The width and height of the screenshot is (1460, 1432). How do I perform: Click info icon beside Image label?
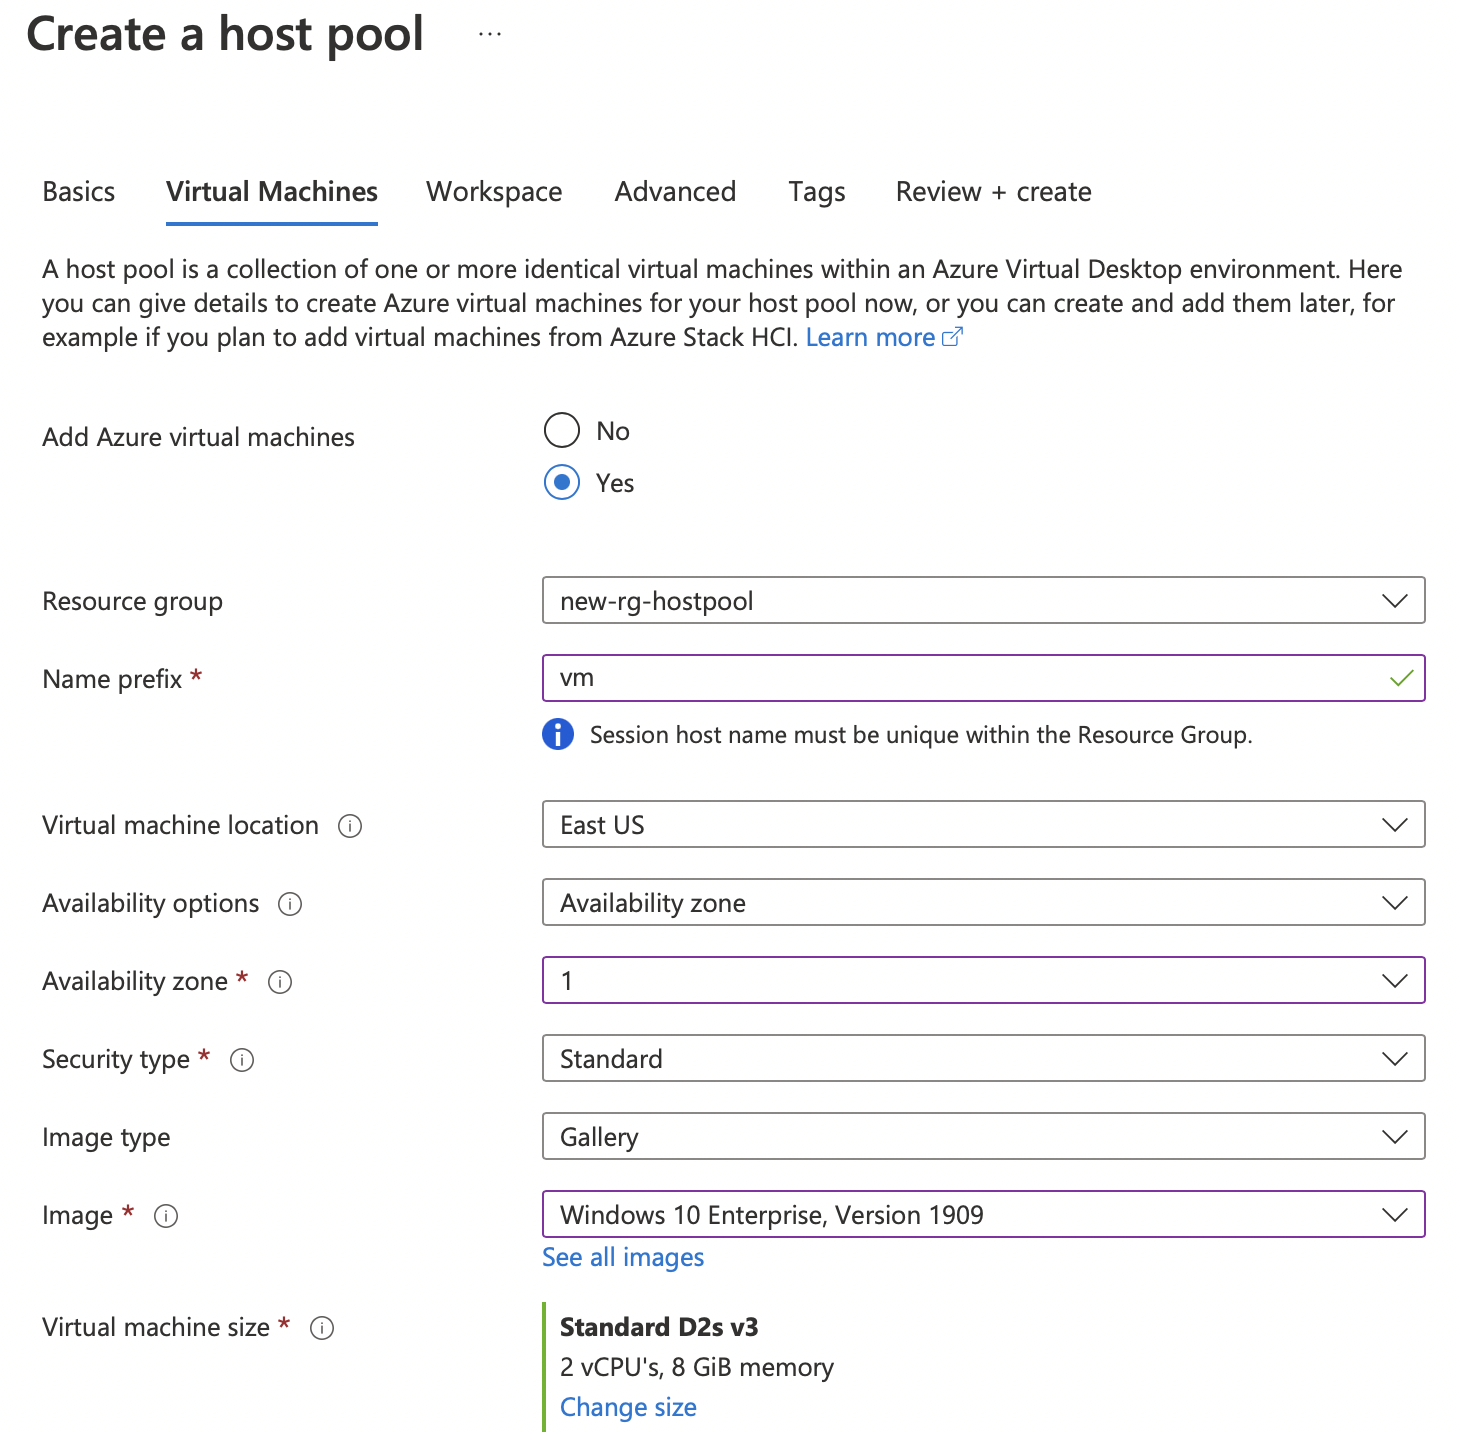click(x=166, y=1216)
